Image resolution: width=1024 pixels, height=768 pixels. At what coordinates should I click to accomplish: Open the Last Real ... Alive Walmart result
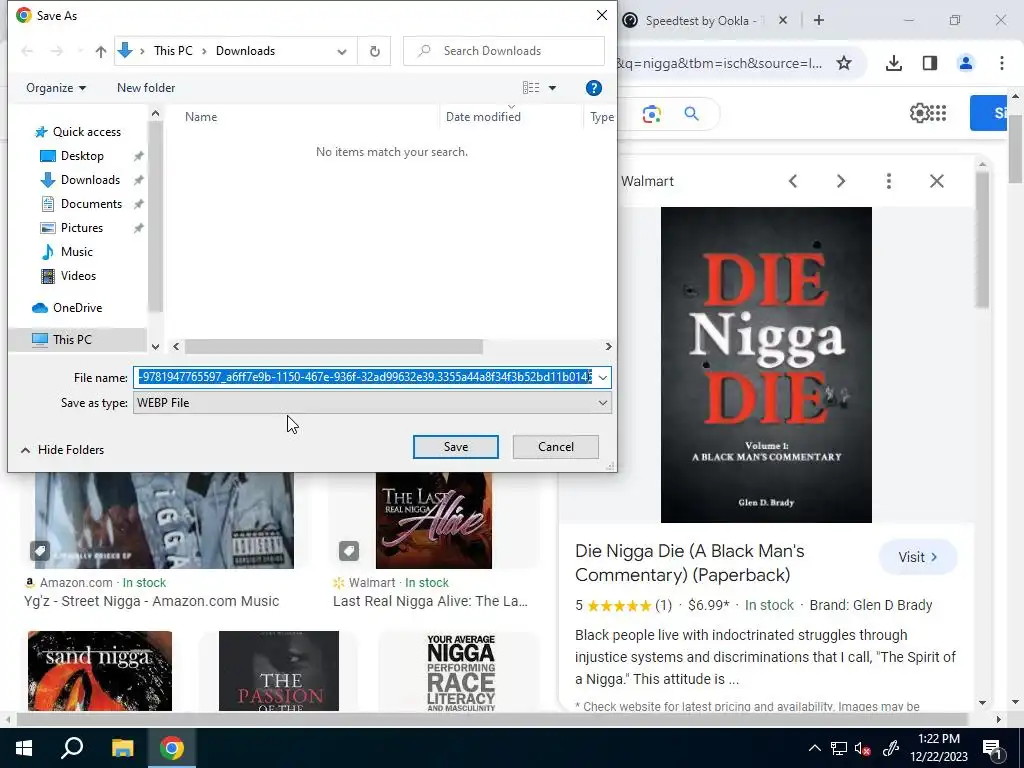430,601
